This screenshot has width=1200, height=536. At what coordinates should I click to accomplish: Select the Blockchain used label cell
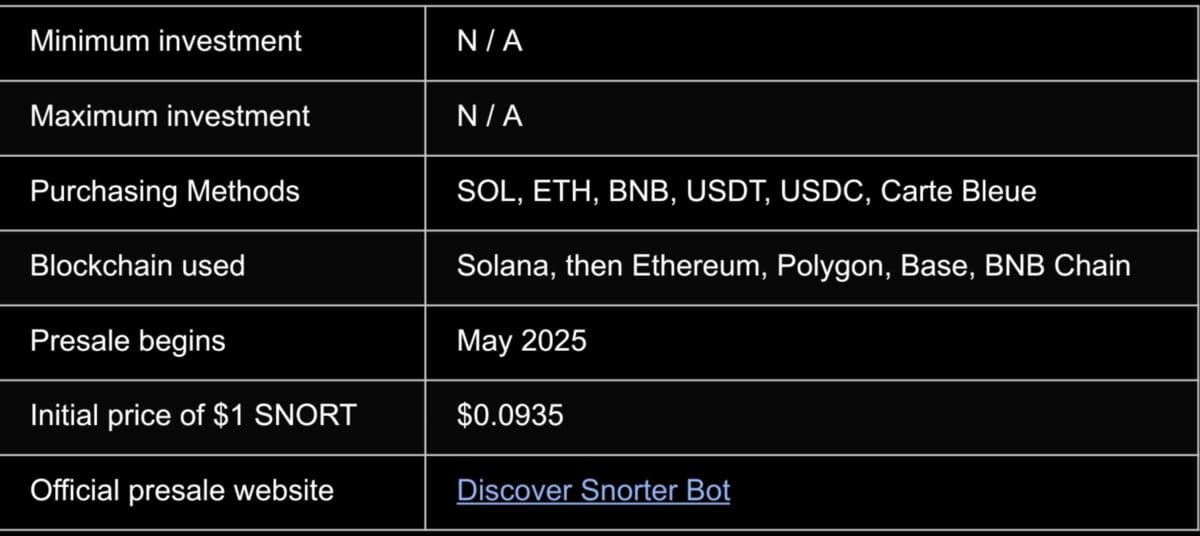137,266
